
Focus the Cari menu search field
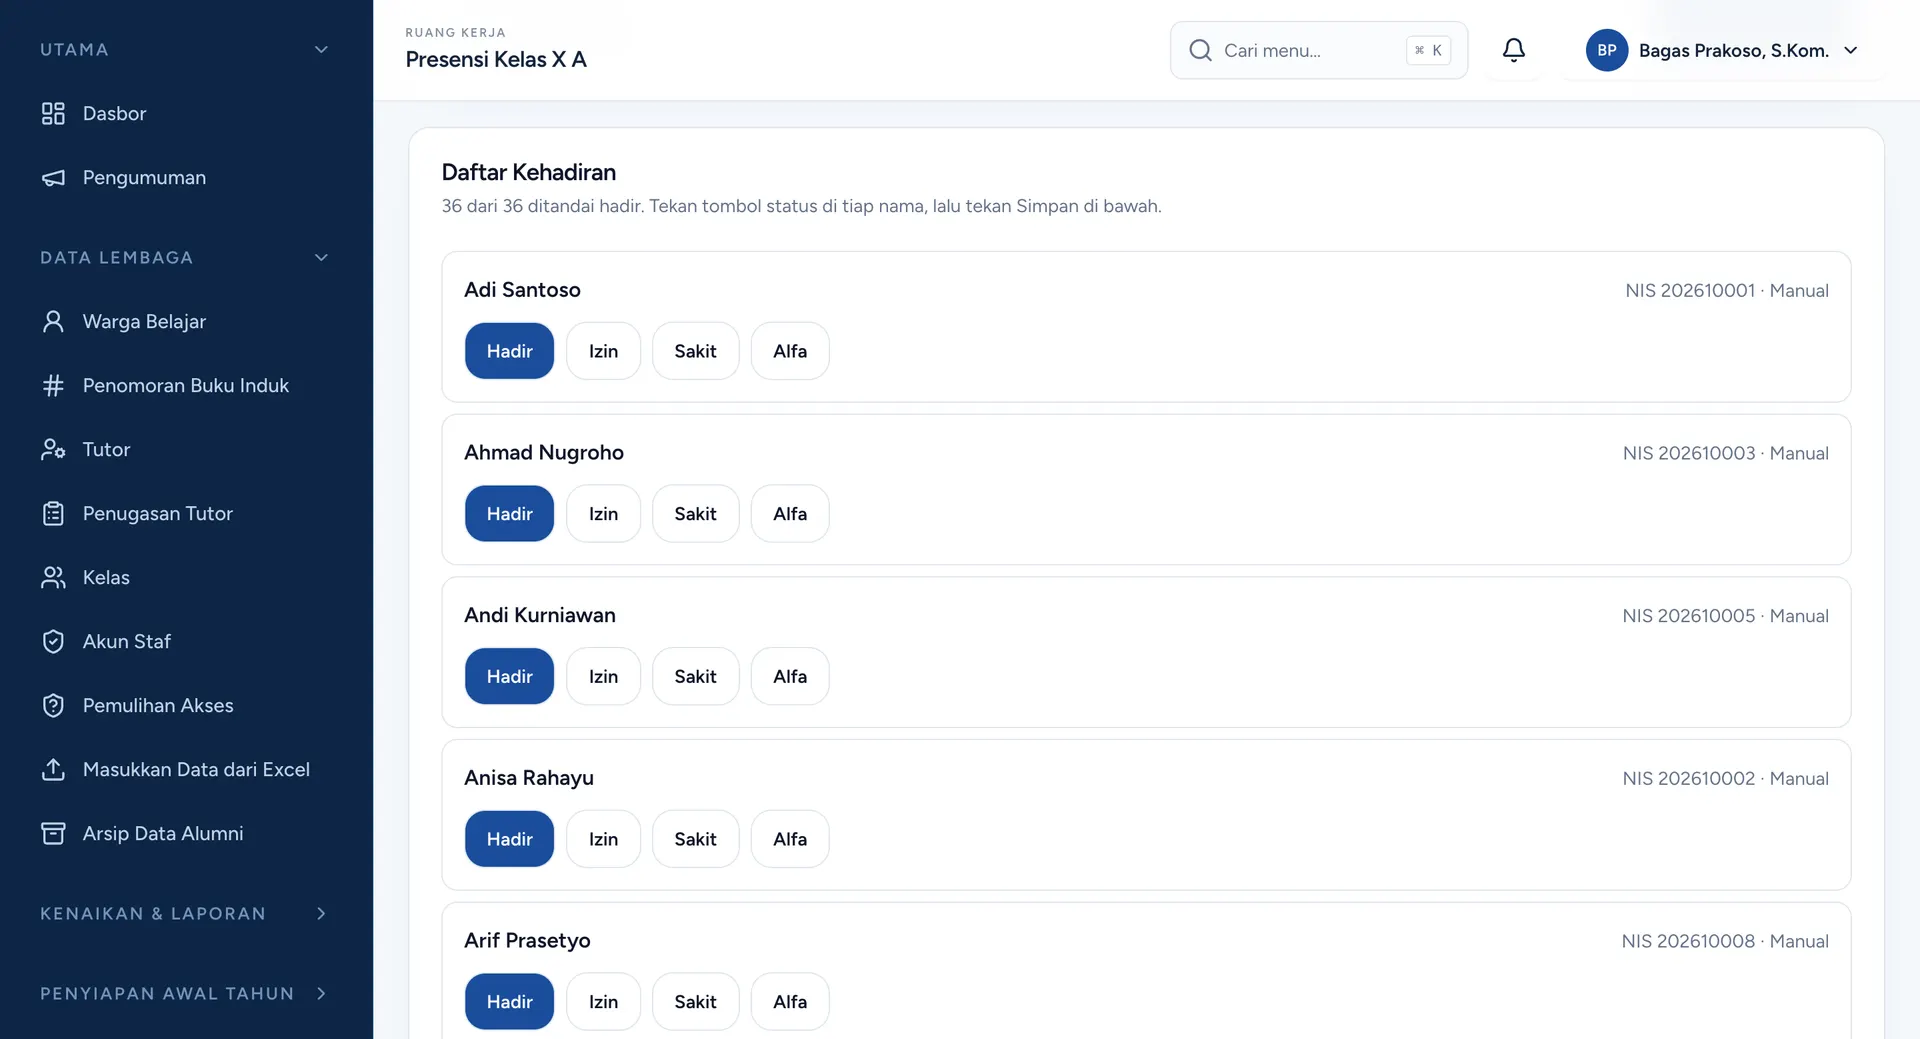[1319, 50]
